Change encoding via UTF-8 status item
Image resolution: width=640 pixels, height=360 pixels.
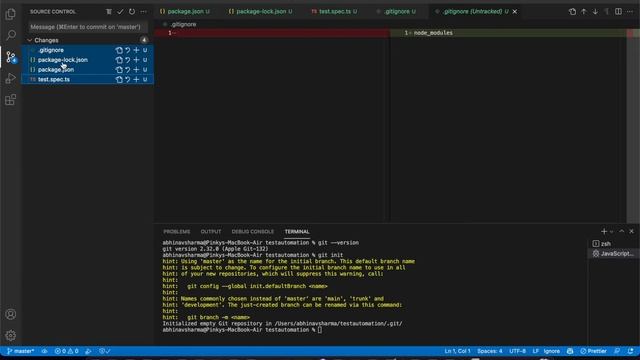coord(518,351)
